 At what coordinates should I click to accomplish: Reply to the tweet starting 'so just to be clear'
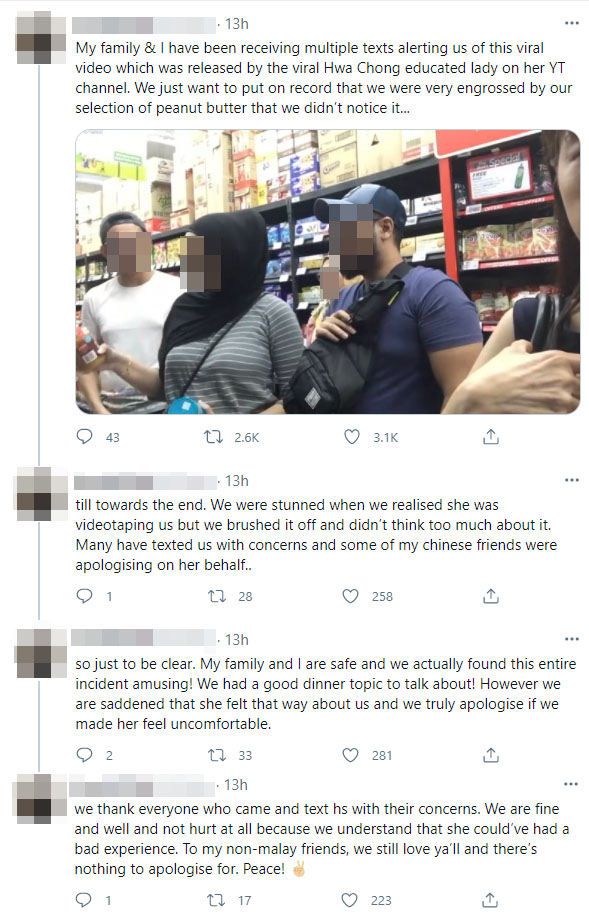pos(85,755)
